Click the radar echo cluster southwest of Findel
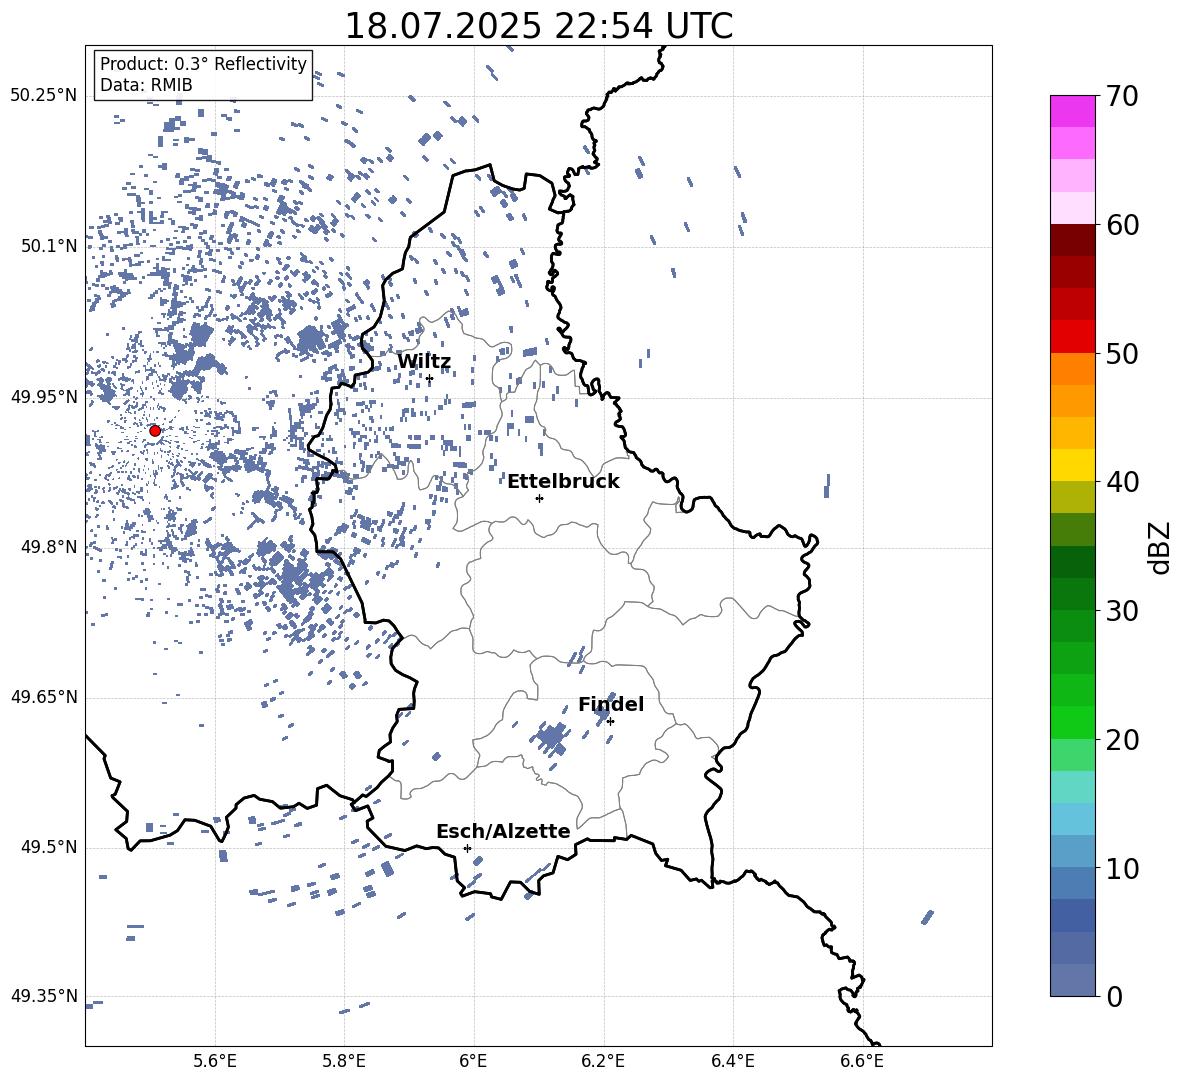Viewport: 1184px width, 1081px height. (550, 738)
